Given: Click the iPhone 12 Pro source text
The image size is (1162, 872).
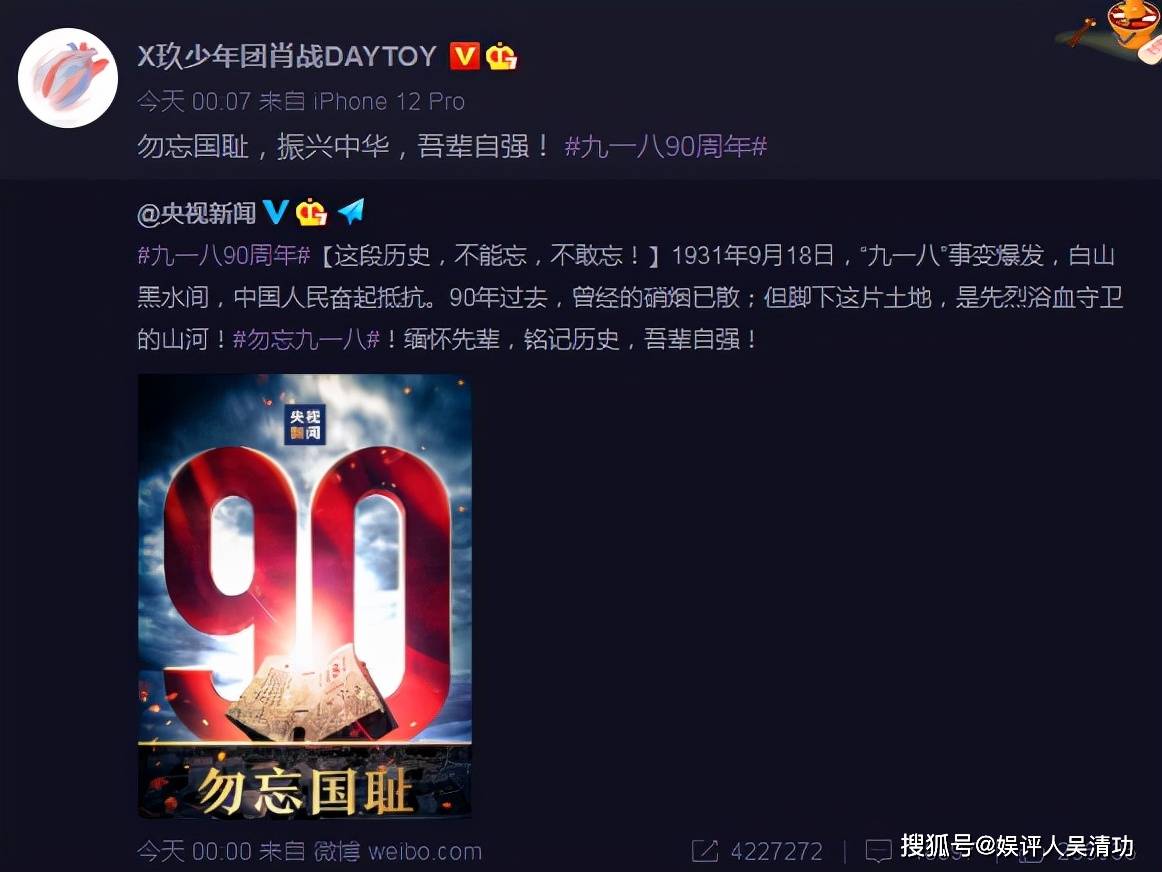Looking at the screenshot, I should 389,101.
